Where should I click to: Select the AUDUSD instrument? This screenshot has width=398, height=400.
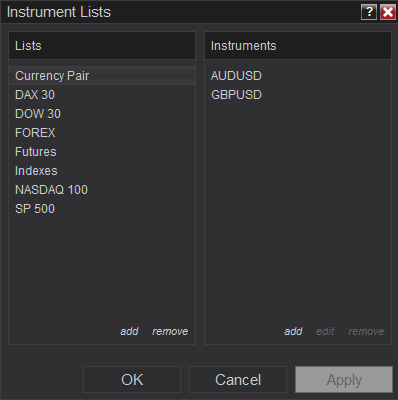tap(298, 76)
